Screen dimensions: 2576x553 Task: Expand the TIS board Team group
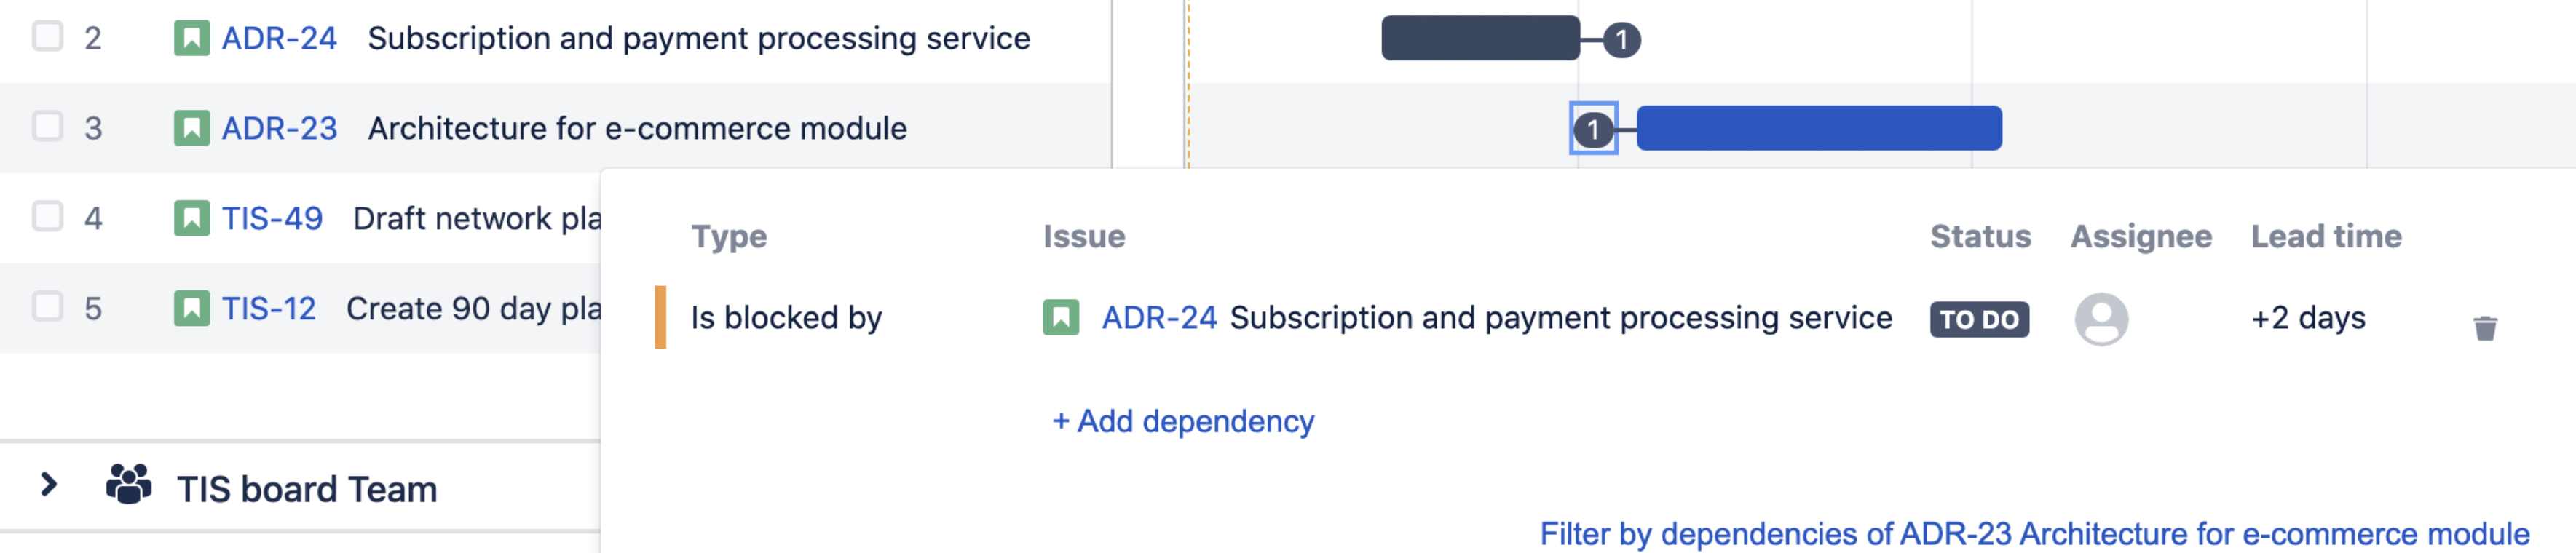click(x=48, y=486)
